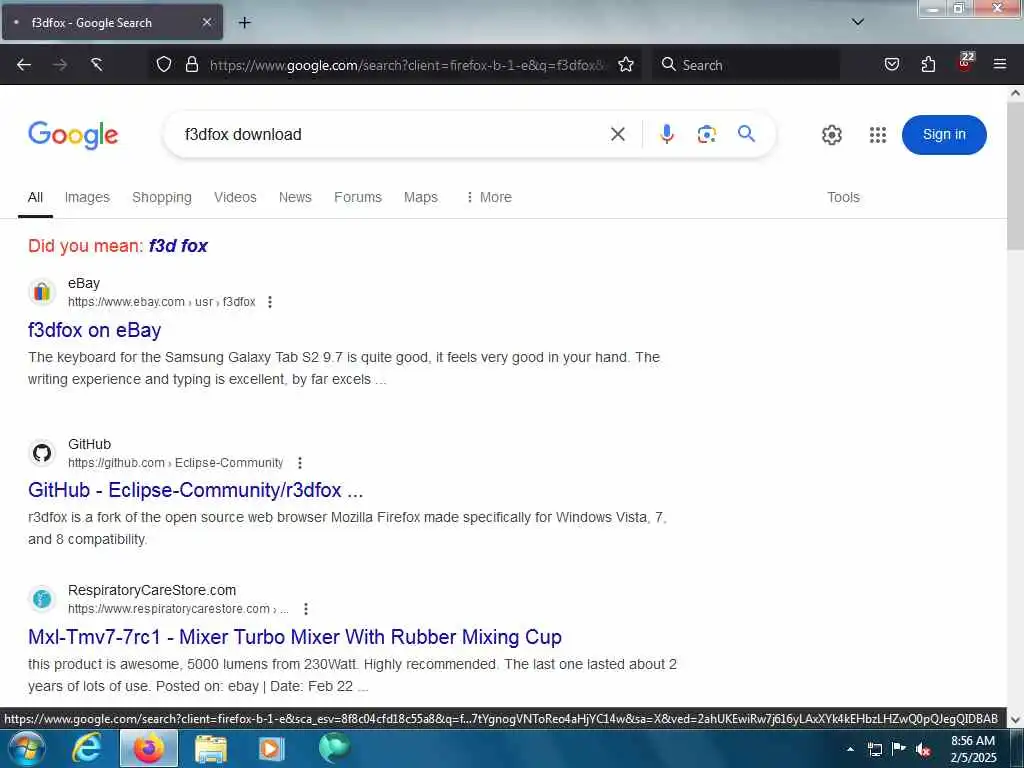The height and width of the screenshot is (768, 1024).
Task: Open the Mxl-Tmv7-7rc1 Mixer result link
Action: coord(295,637)
